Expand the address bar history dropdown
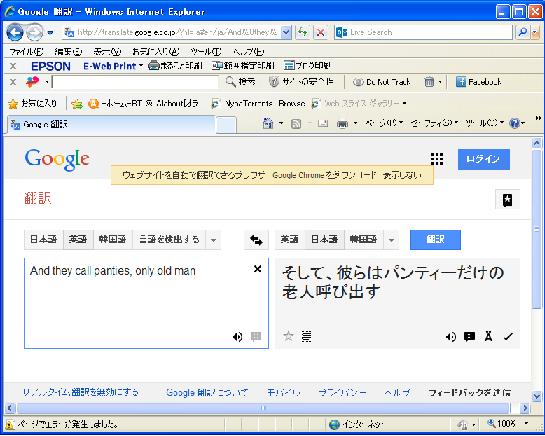Image resolution: width=545 pixels, height=436 pixels. [286, 32]
